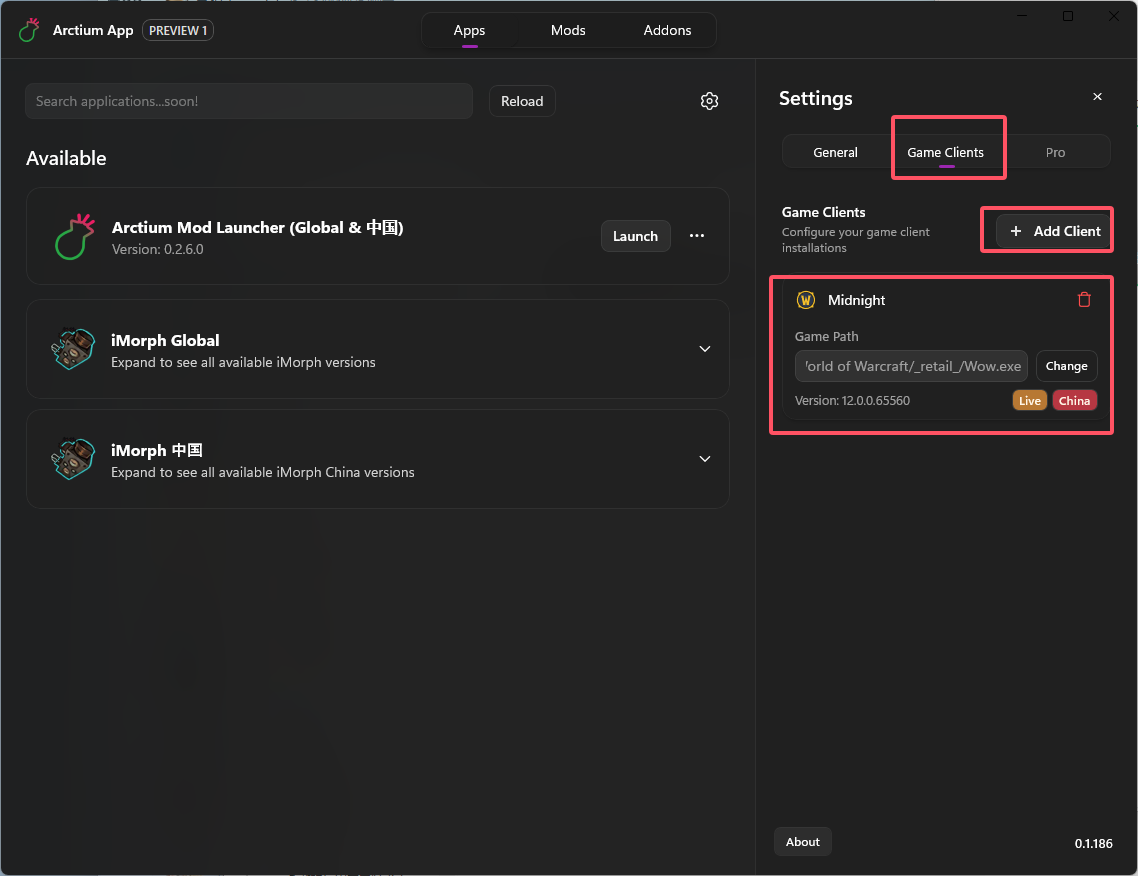The width and height of the screenshot is (1138, 876).
Task: Click the iMorph Global app icon
Action: coord(73,350)
